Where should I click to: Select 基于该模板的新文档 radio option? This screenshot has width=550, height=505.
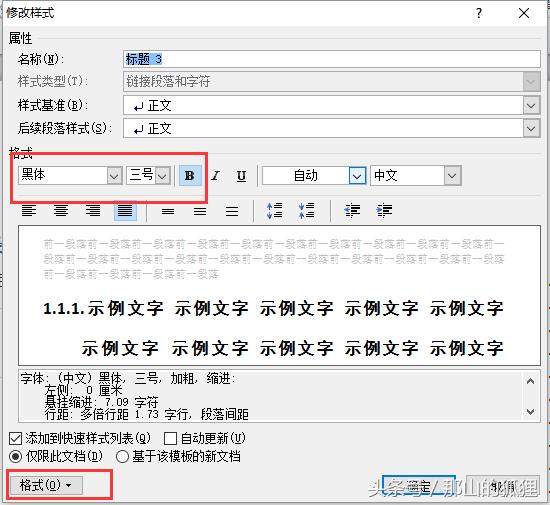click(x=122, y=457)
